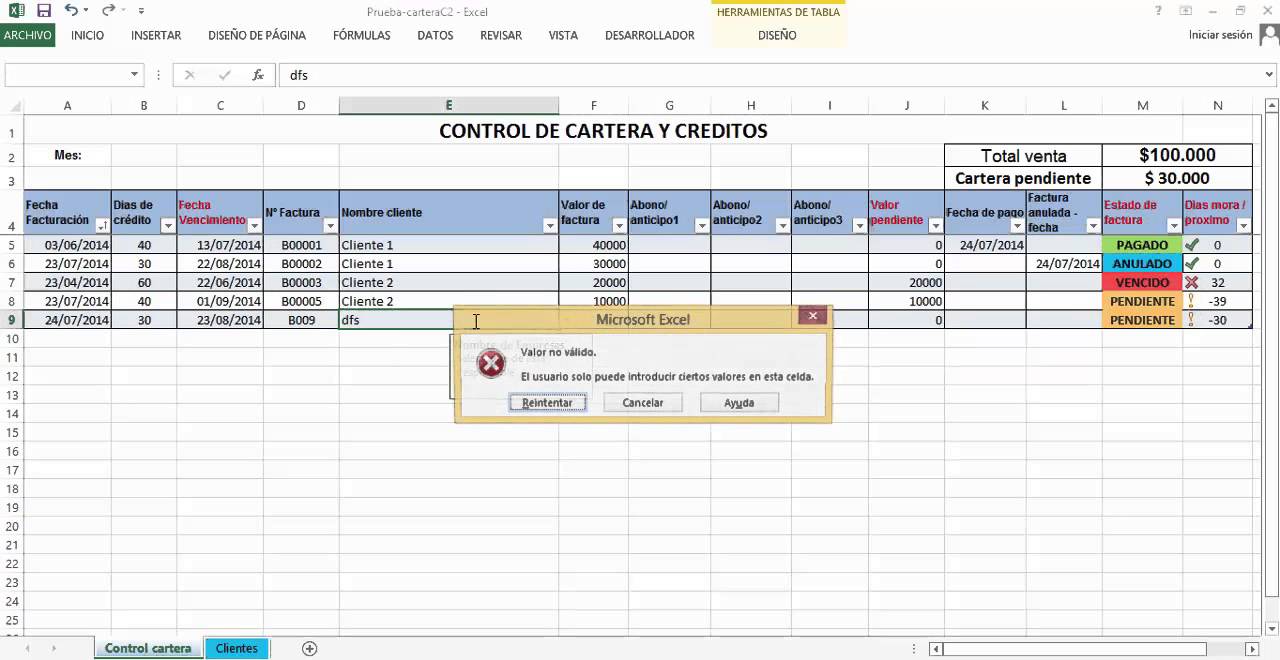Click the exclamation icon beside -39
Screen dimensions: 1280x660
tap(1191, 301)
